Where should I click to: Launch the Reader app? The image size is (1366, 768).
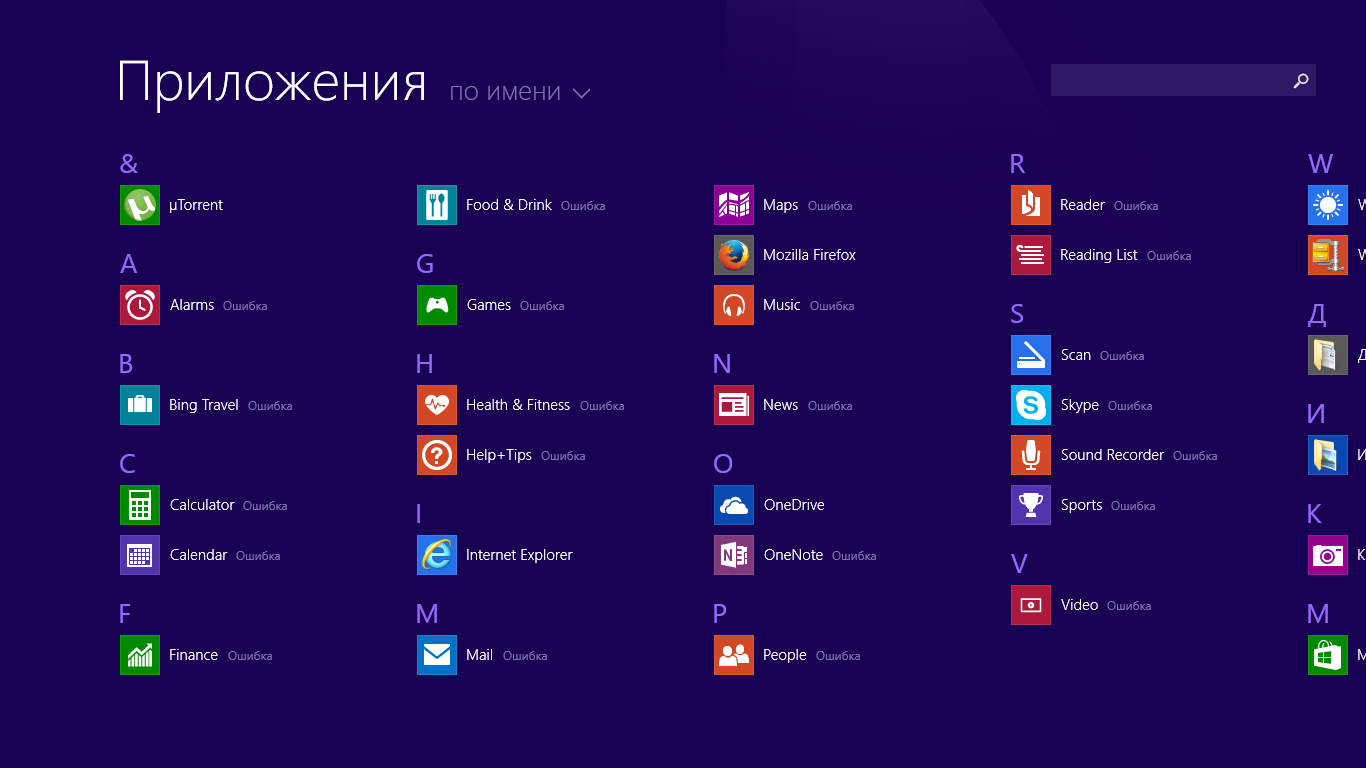[x=1031, y=205]
